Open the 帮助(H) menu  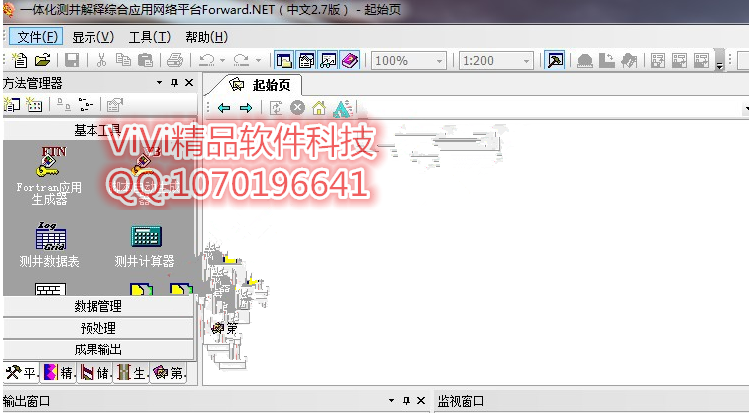click(x=207, y=37)
